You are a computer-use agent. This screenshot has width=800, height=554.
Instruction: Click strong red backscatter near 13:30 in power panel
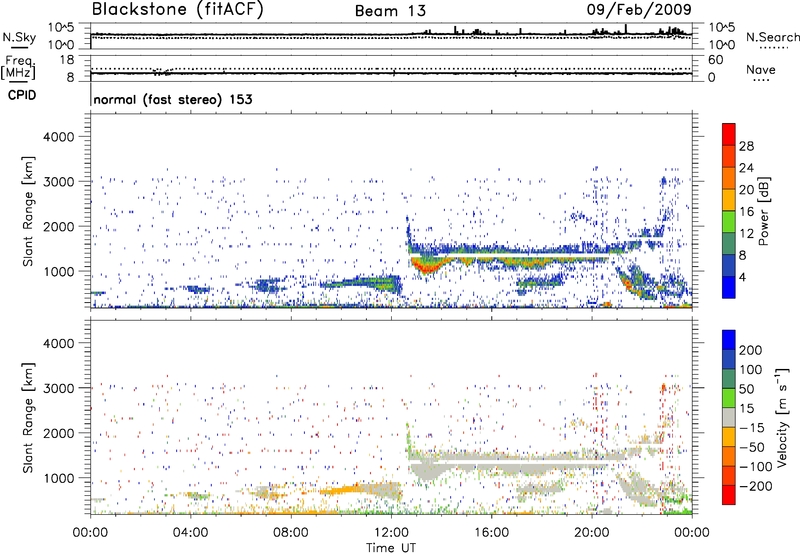(x=426, y=265)
